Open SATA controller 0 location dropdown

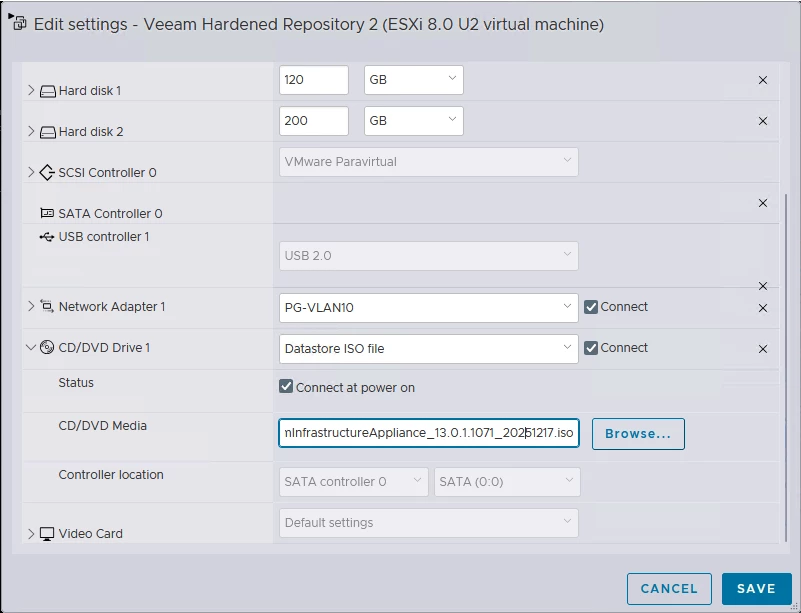(x=354, y=482)
